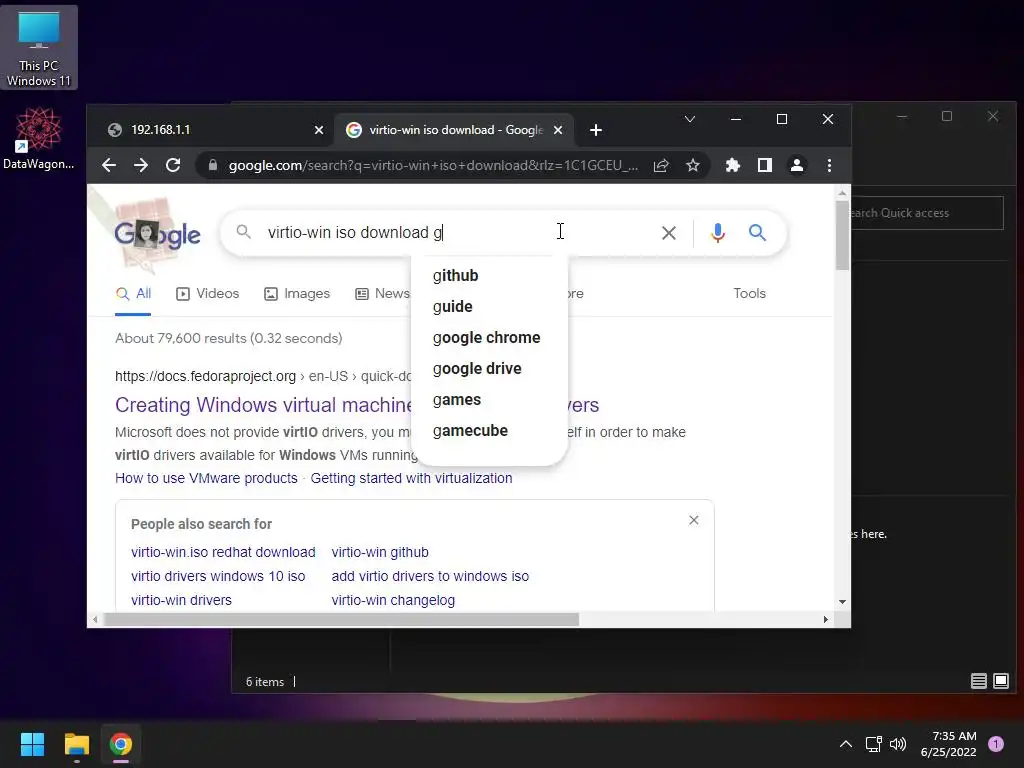Search virtio drivers windows 10 iso

pyautogui.click(x=218, y=576)
